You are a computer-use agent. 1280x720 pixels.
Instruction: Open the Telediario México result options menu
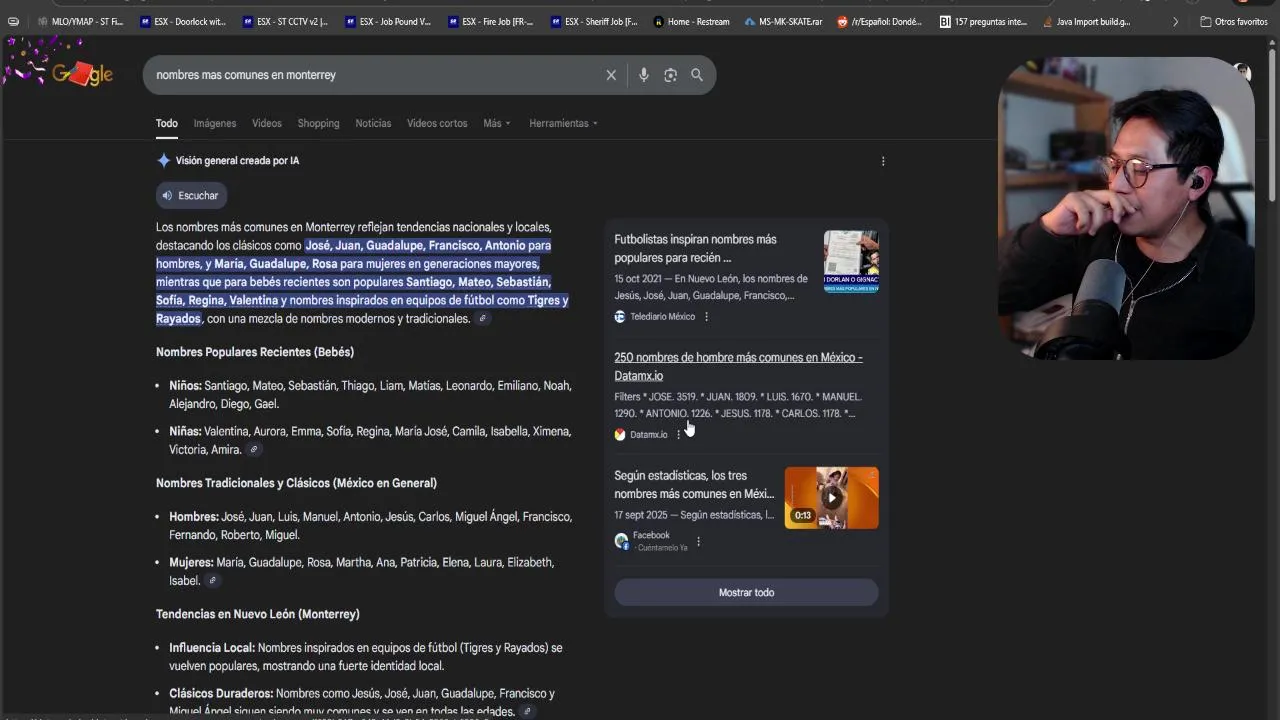[706, 317]
